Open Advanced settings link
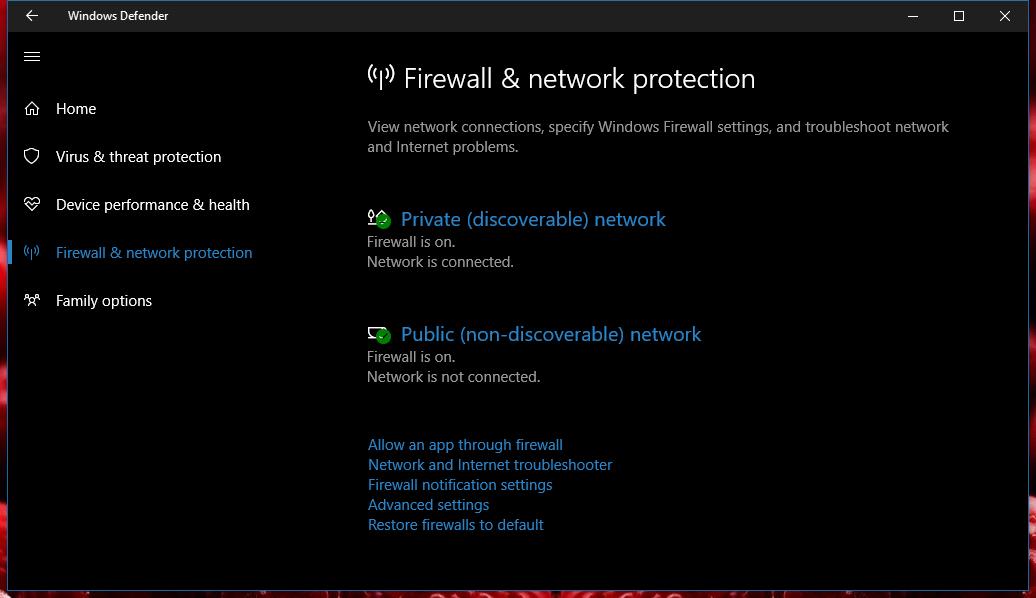 click(x=428, y=505)
